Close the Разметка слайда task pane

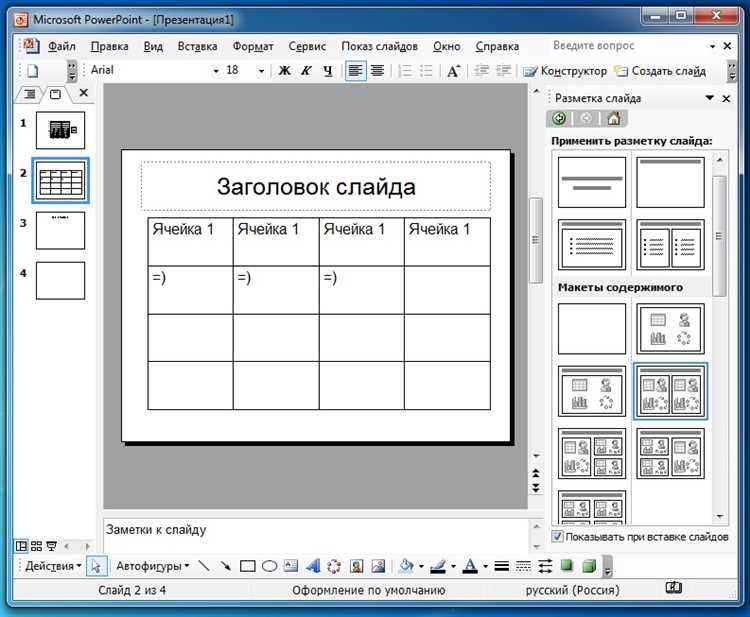coord(726,99)
